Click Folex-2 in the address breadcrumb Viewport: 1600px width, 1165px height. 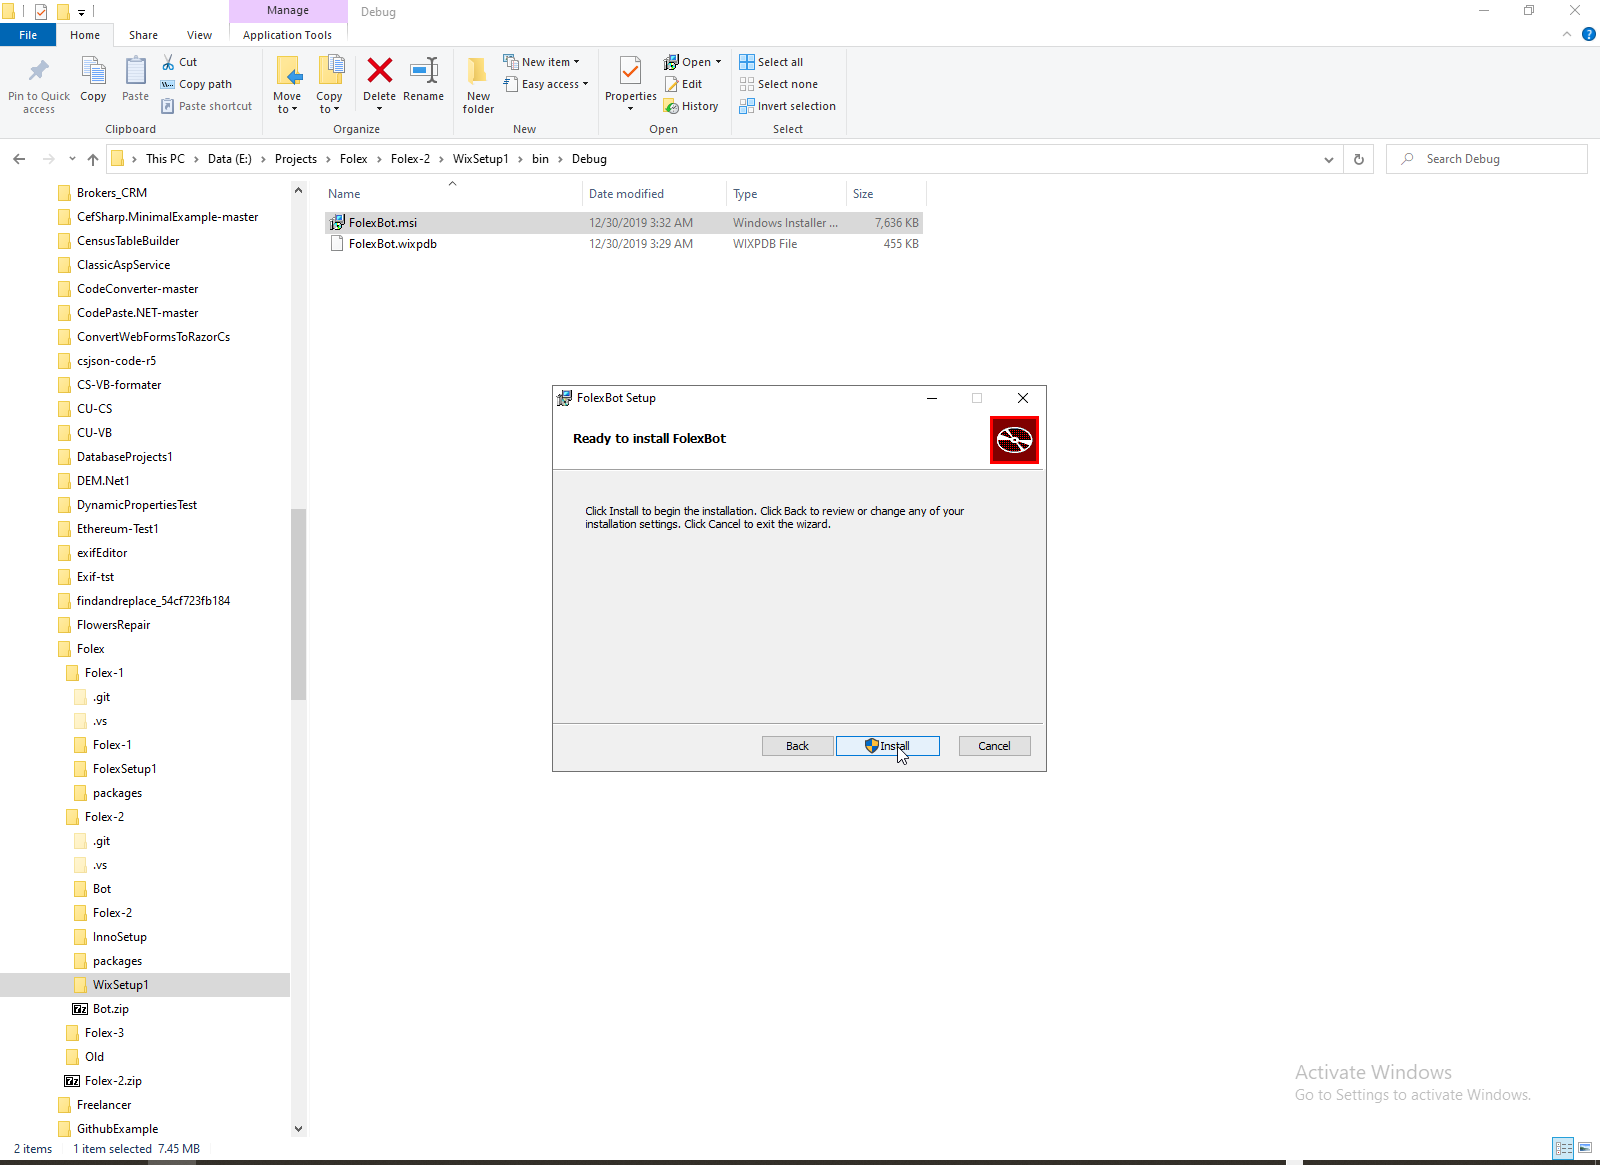point(410,159)
